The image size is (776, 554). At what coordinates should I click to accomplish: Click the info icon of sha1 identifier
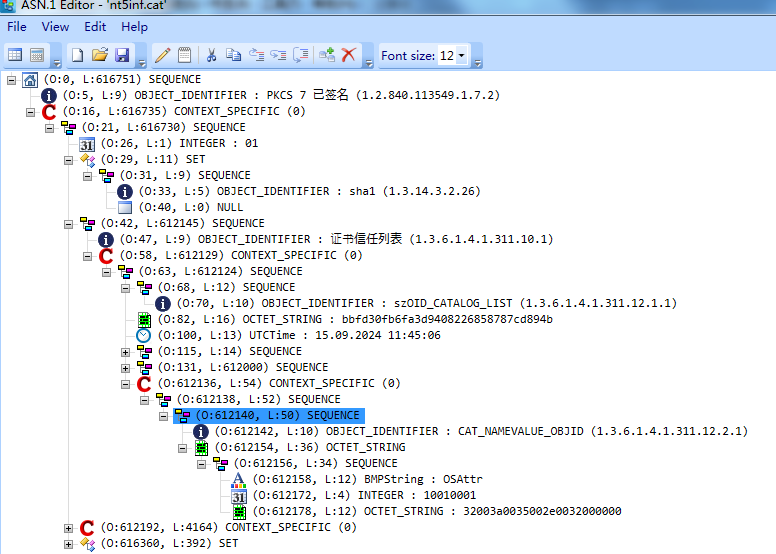click(125, 192)
